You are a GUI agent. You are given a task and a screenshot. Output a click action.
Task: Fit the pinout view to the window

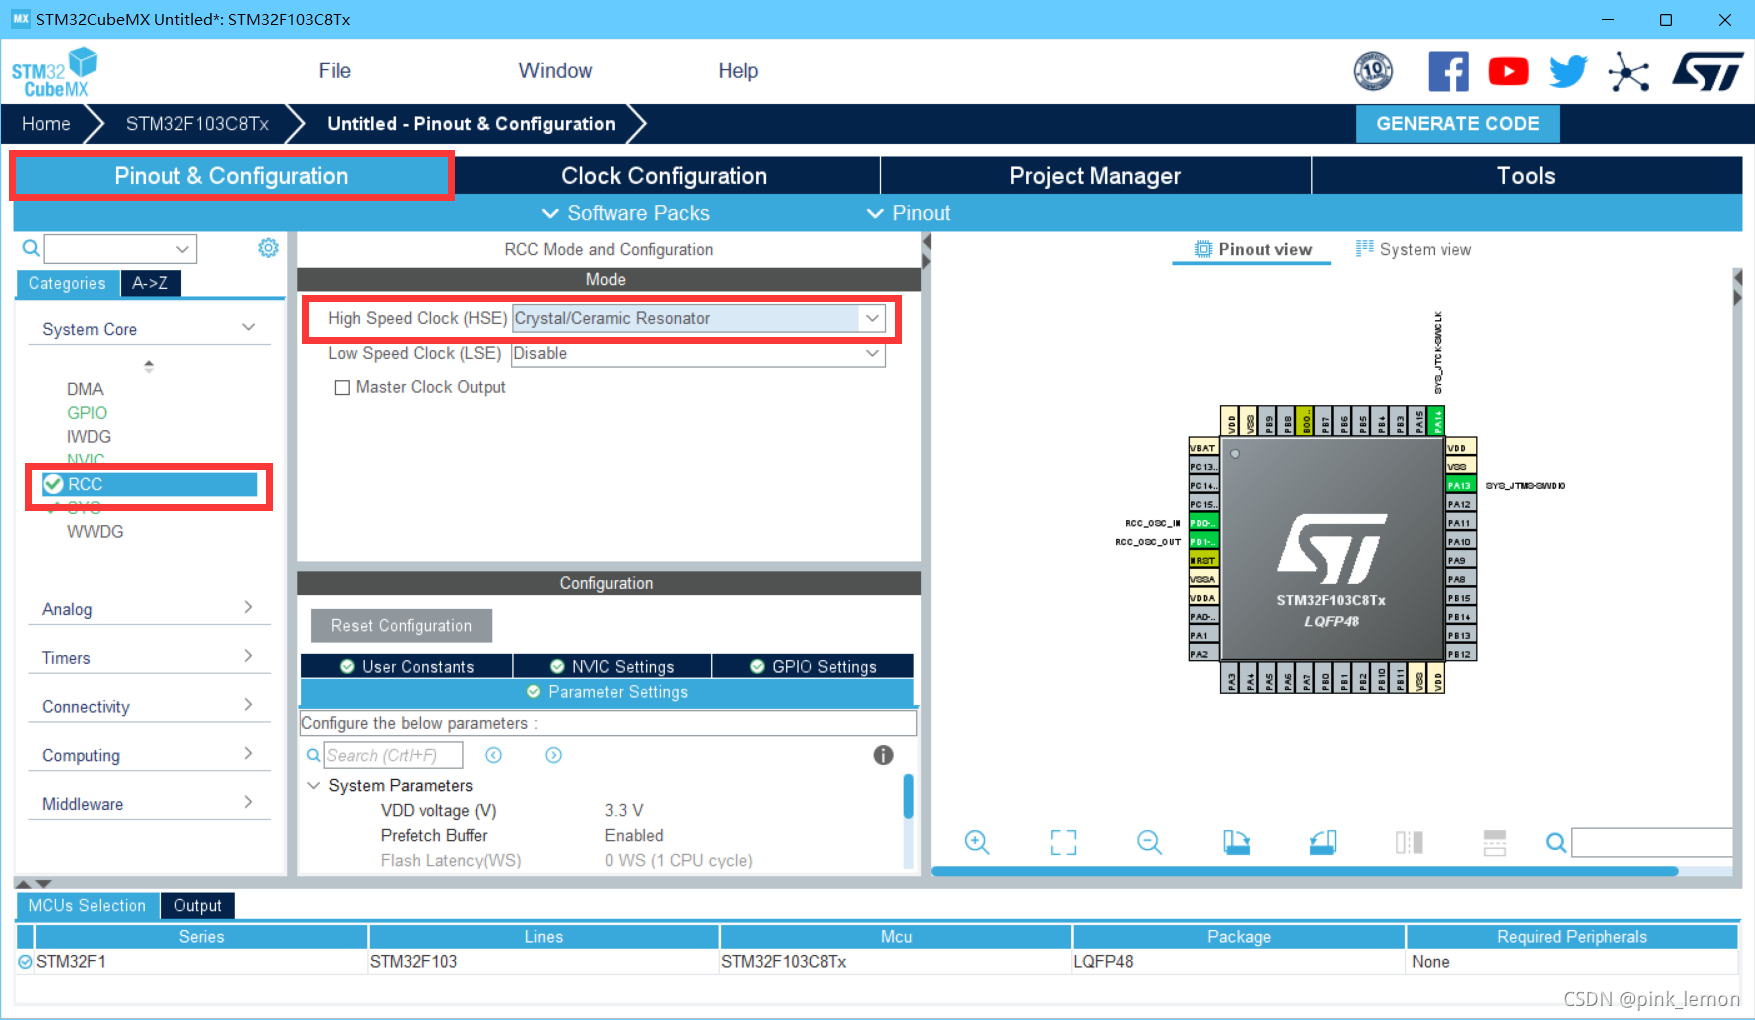coord(1063,842)
